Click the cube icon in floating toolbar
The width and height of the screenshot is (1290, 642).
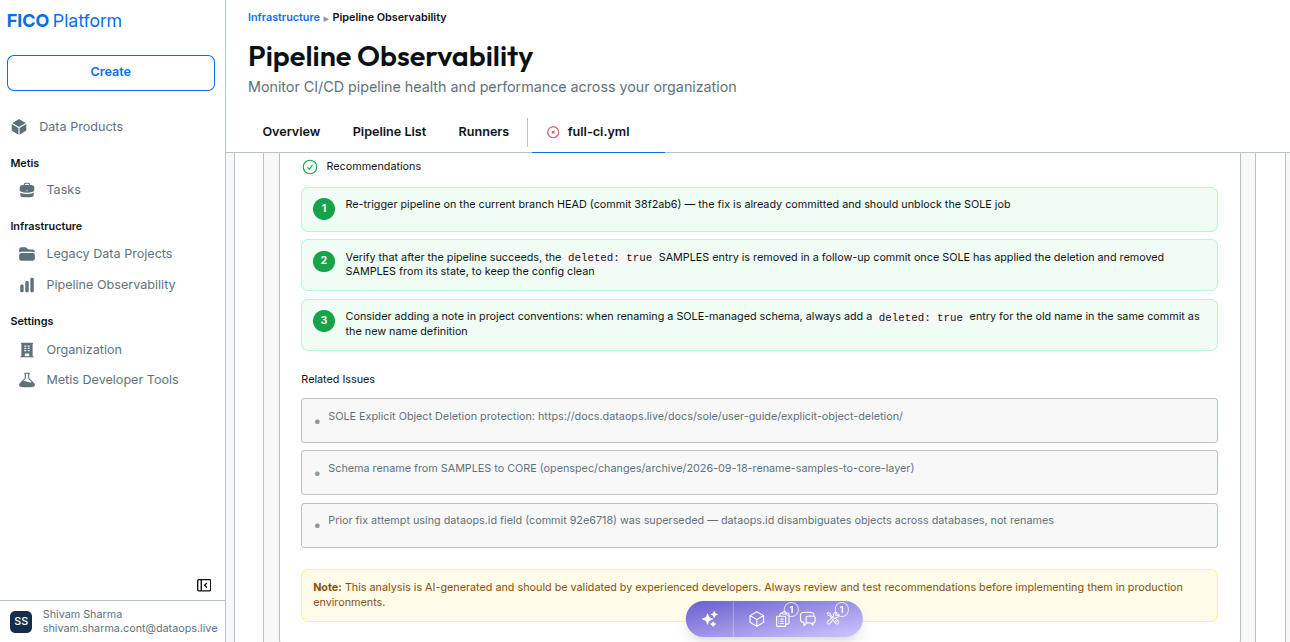tap(757, 619)
